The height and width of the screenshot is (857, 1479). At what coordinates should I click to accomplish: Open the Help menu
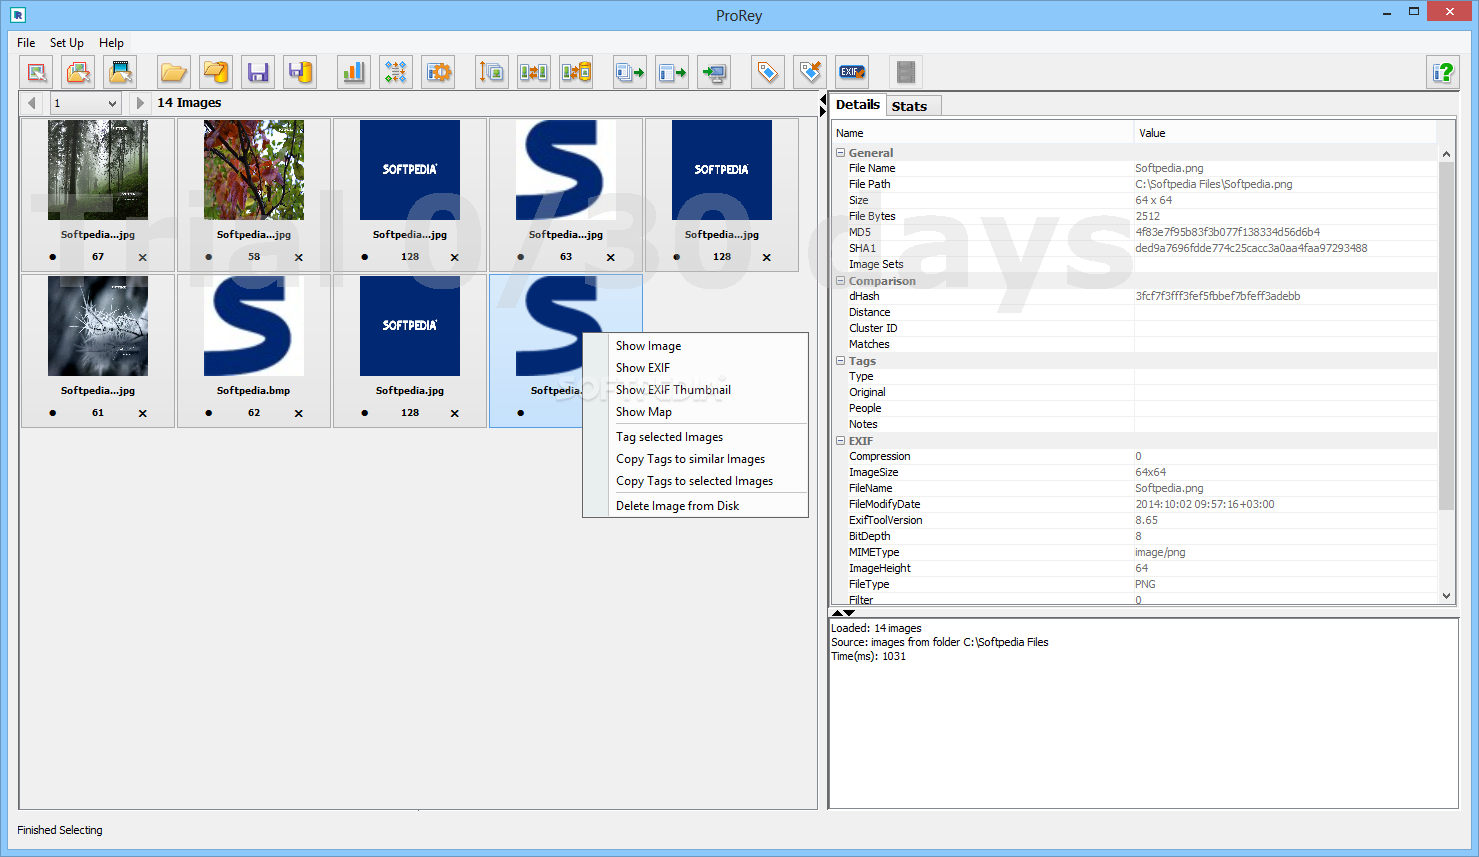(x=111, y=43)
